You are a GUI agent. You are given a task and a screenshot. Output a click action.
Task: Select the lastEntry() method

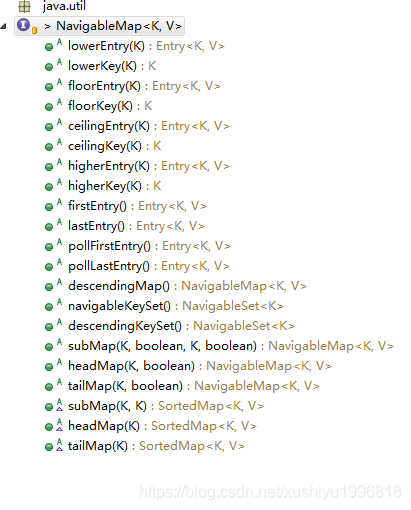136,226
